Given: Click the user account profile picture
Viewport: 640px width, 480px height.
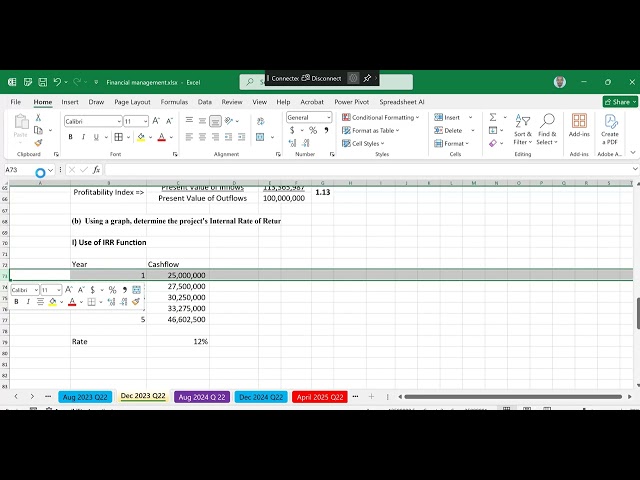Looking at the screenshot, I should coord(560,82).
